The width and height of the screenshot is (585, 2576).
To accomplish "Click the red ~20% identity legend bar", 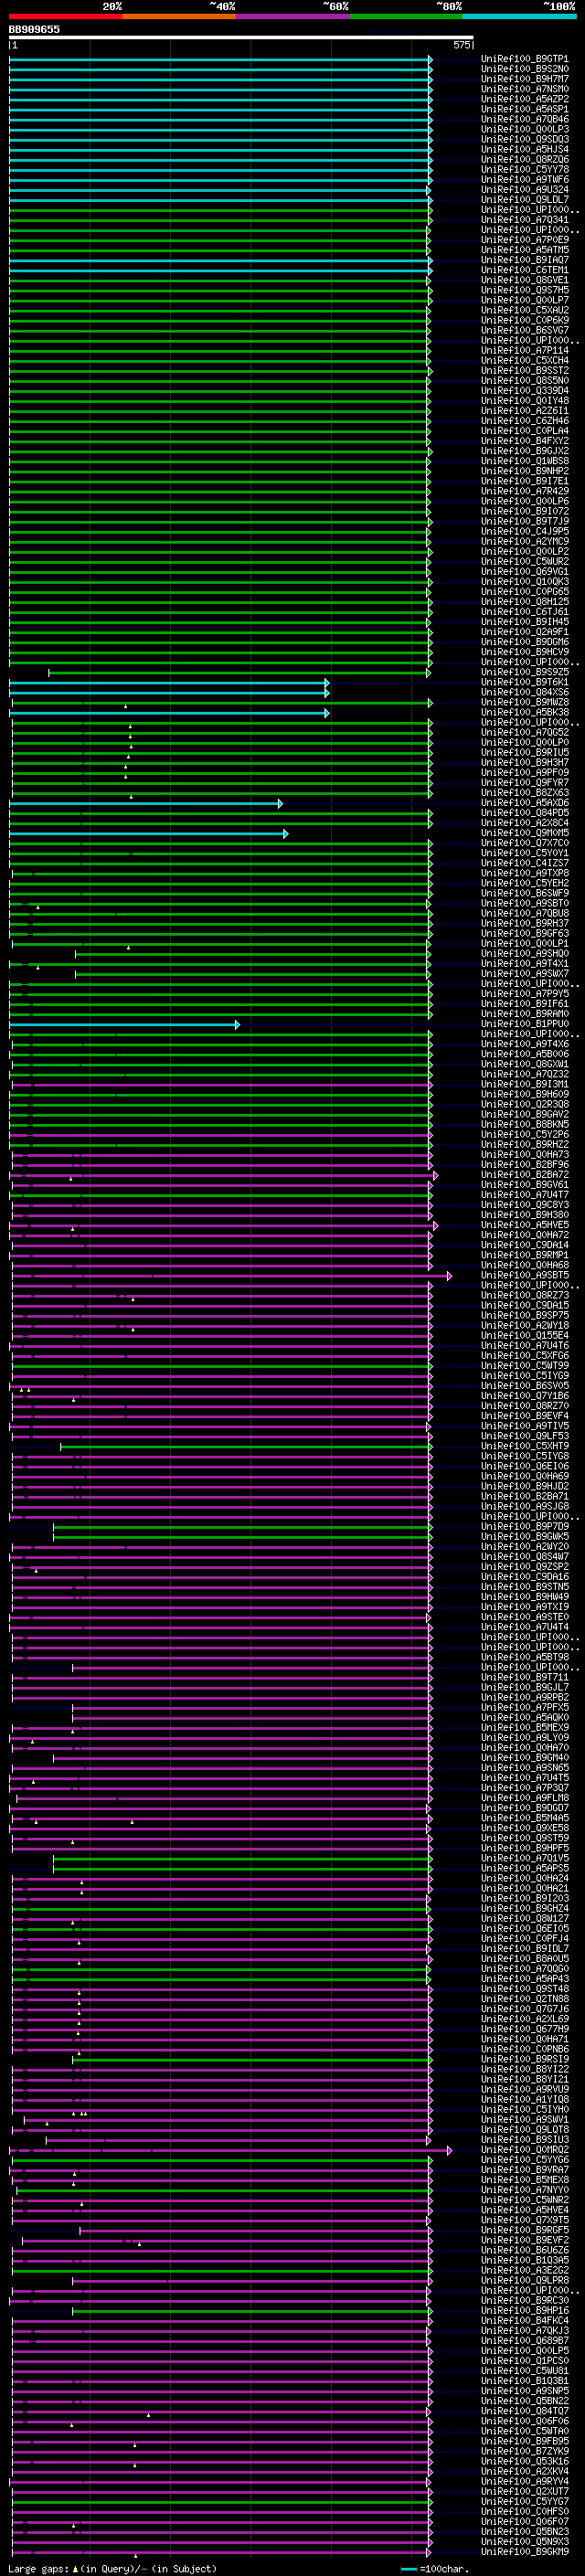I will [65, 17].
